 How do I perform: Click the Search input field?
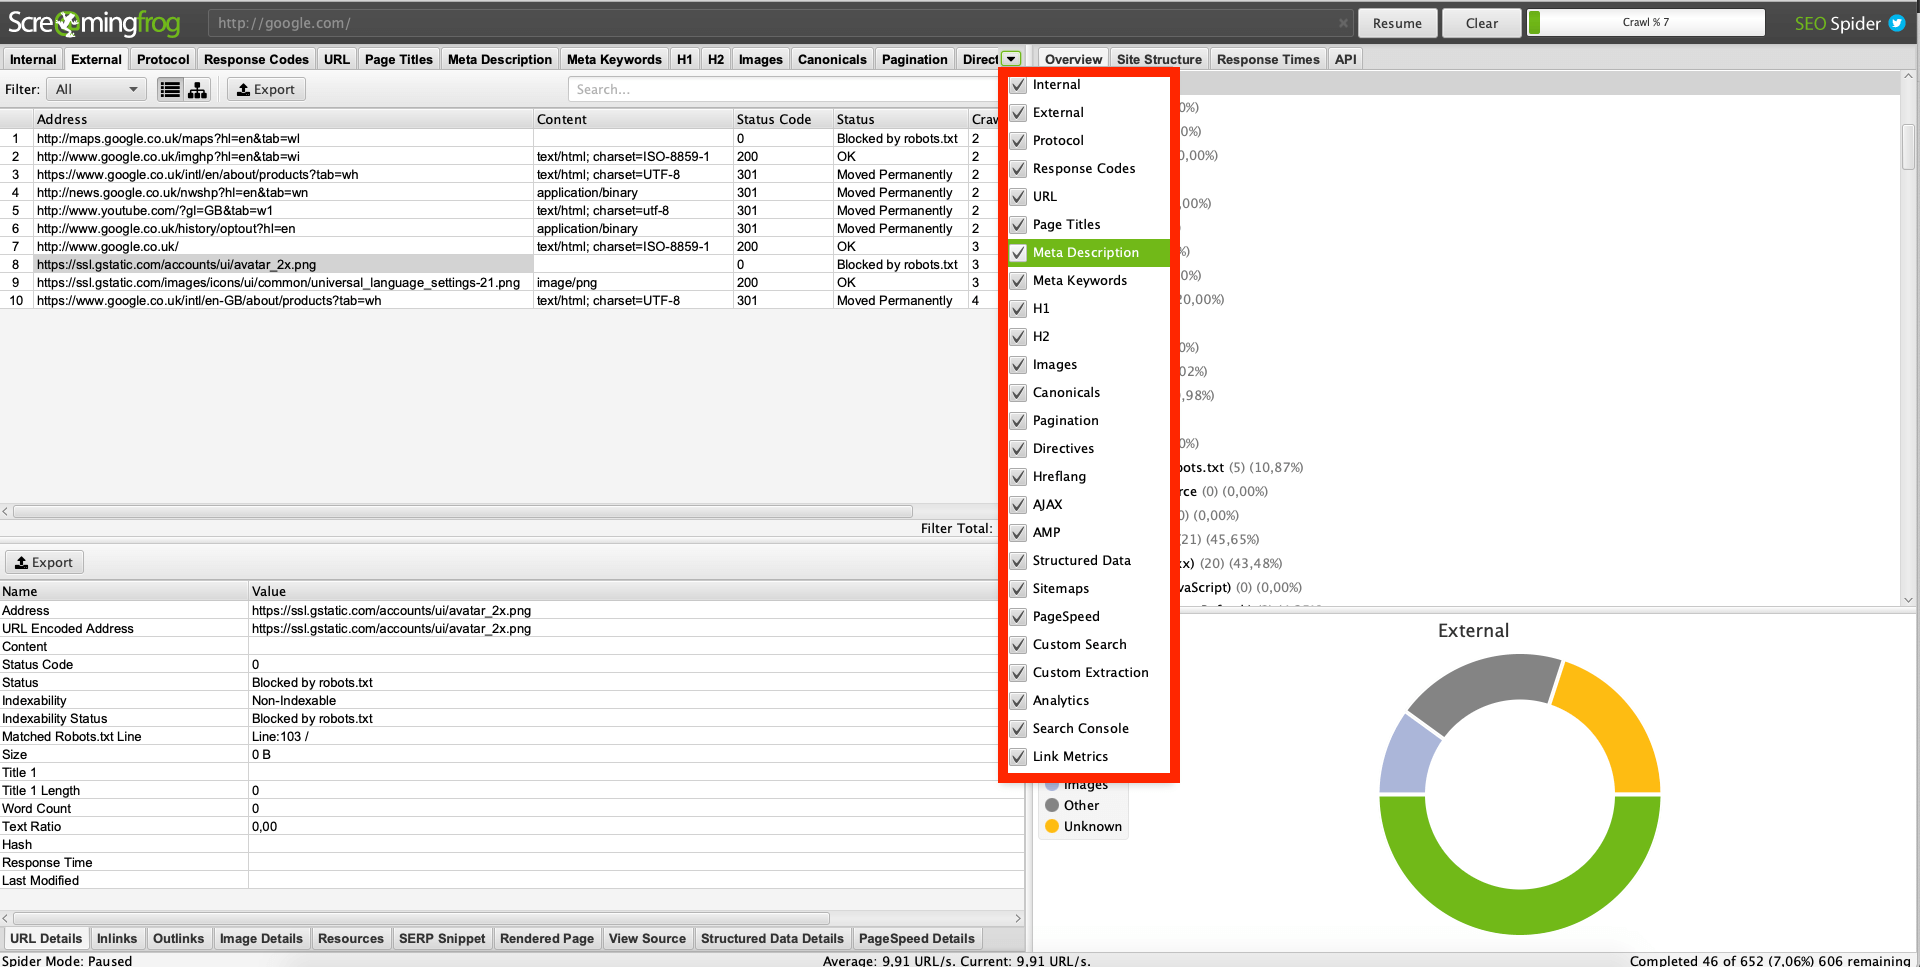tap(784, 90)
